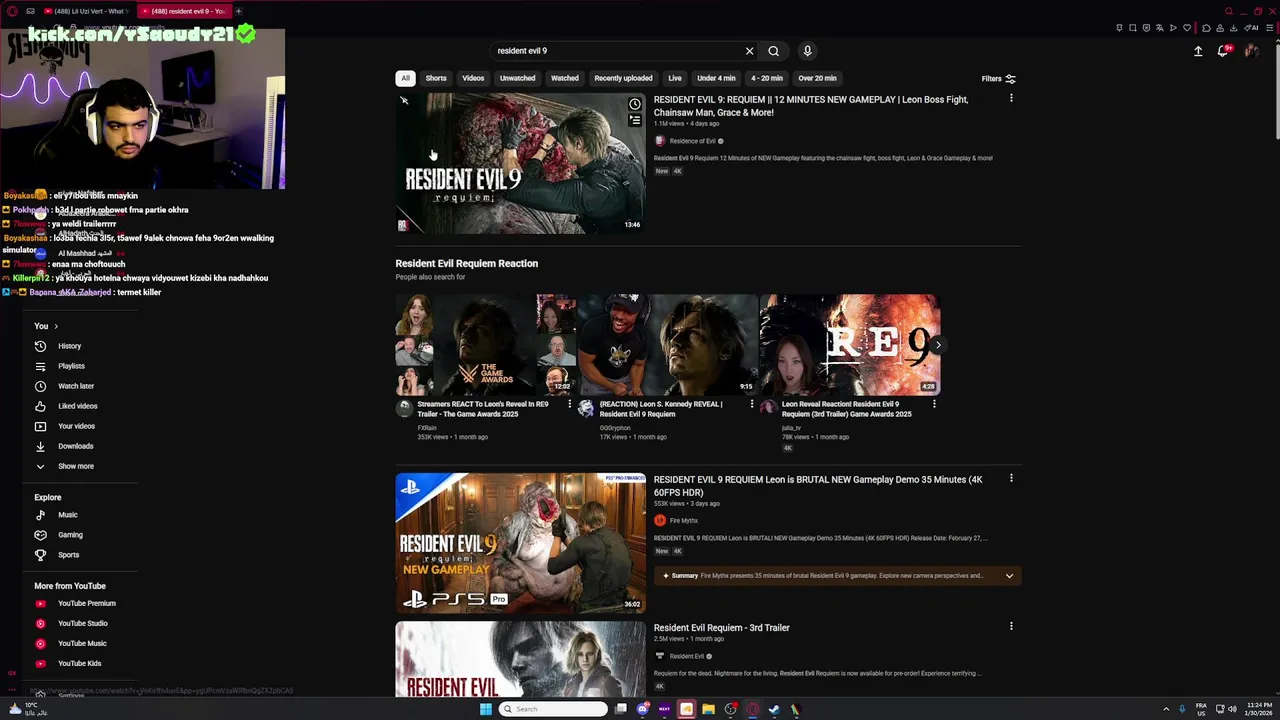Open Watch later in the sidebar
The image size is (1280, 720).
point(76,386)
